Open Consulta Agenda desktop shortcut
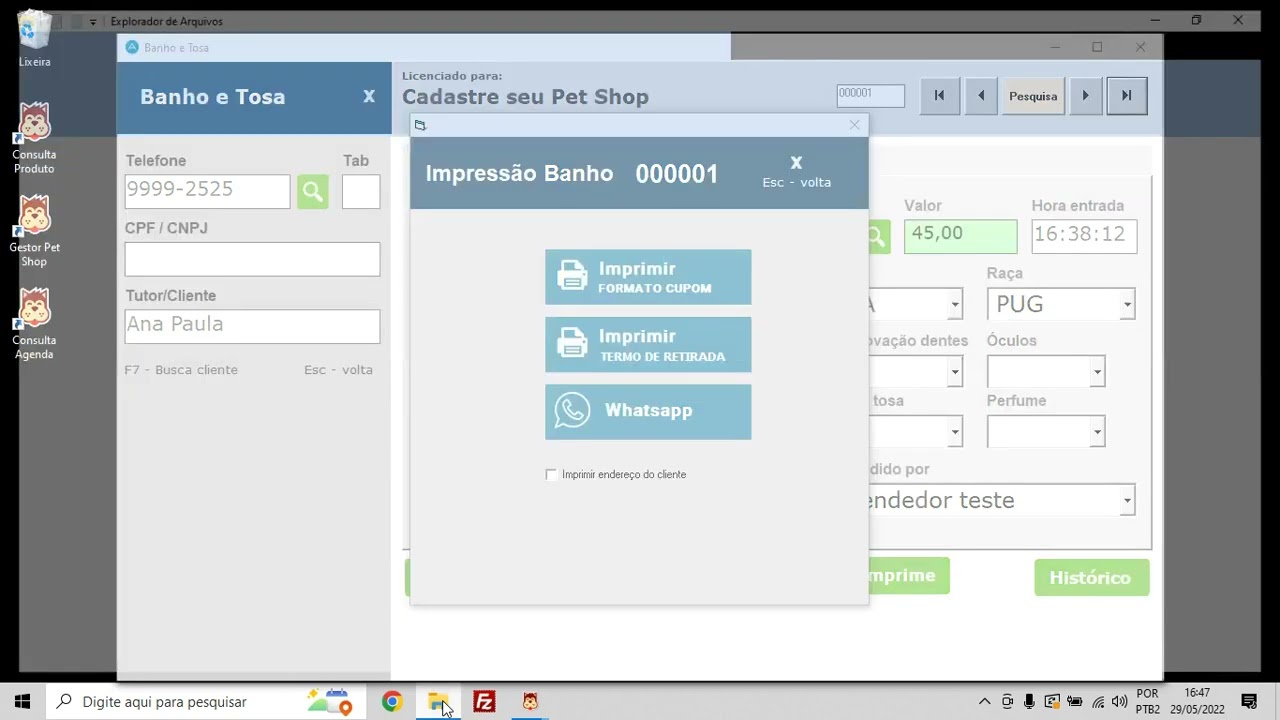1280x720 pixels. click(34, 324)
